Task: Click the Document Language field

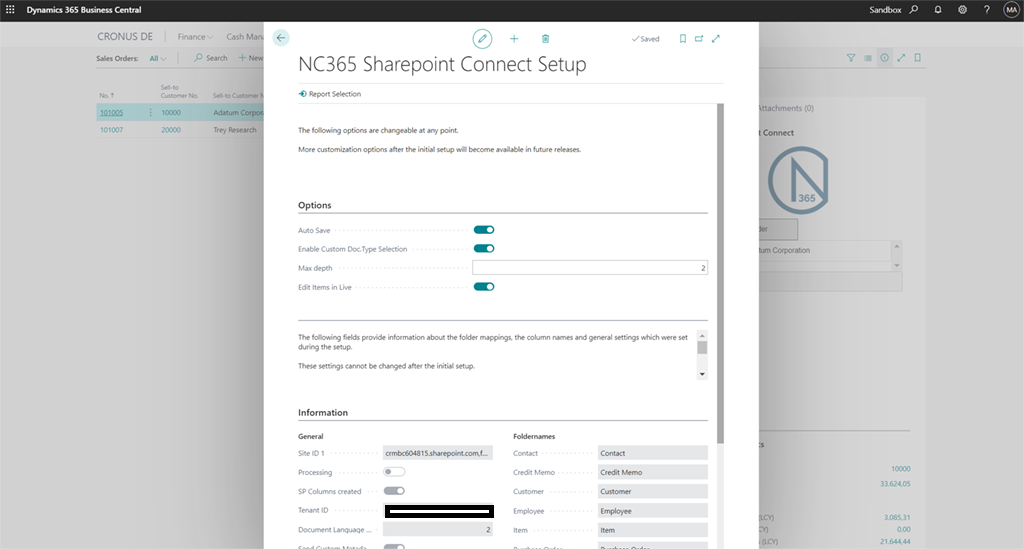Action: tap(438, 529)
